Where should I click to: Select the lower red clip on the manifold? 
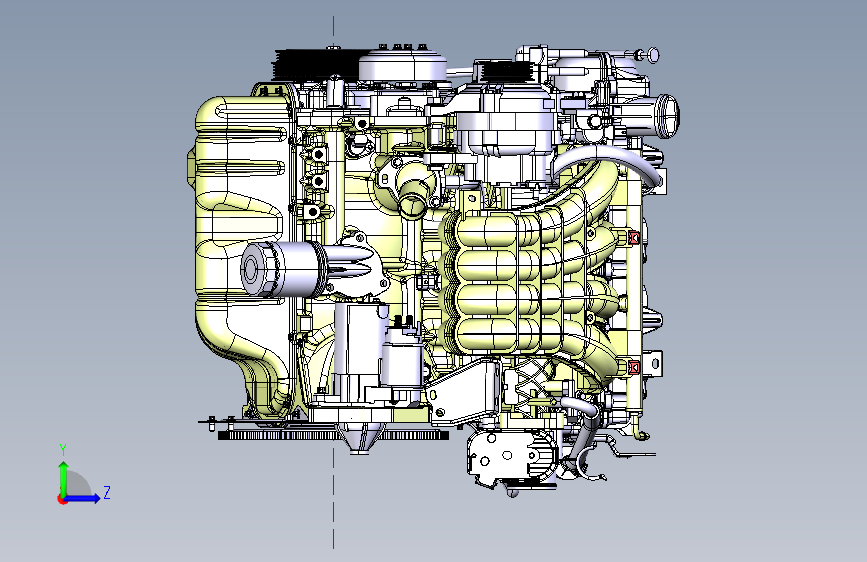(634, 367)
